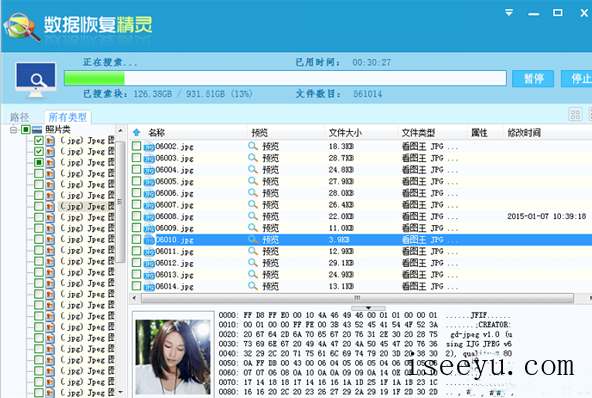Tick the checkbox for 06006.jpg
592x398 pixels.
(x=136, y=193)
